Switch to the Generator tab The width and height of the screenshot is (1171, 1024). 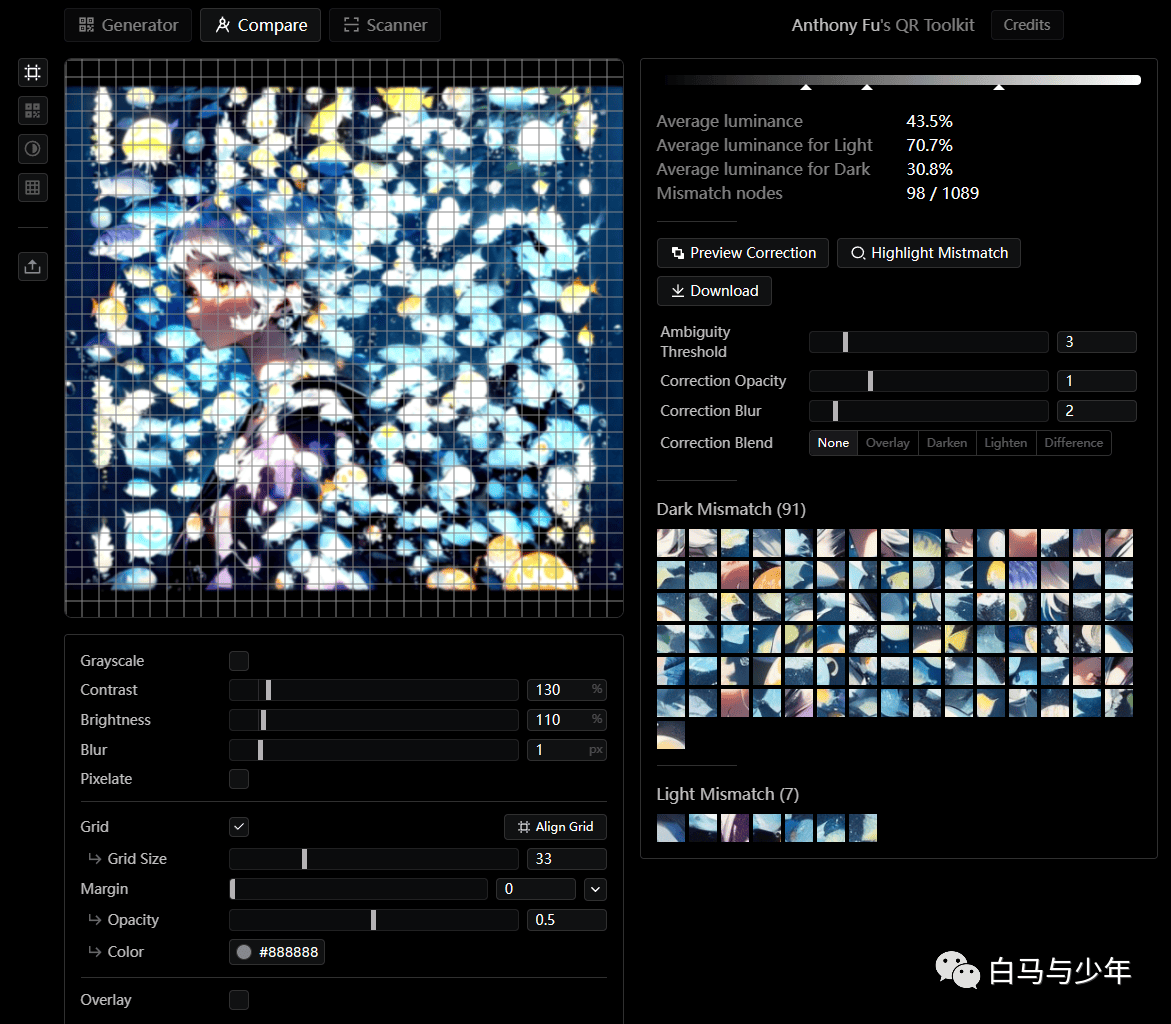(x=128, y=25)
